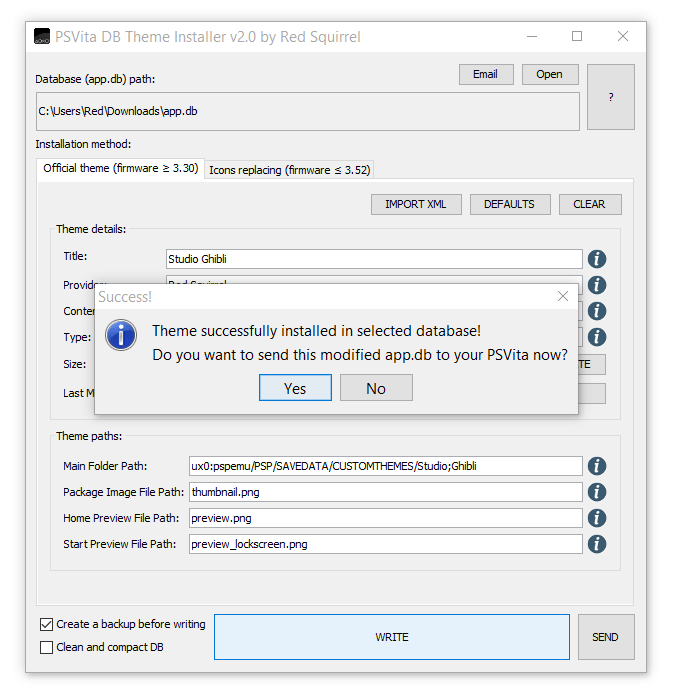
Task: Select the Official theme tab
Action: [x=120, y=169]
